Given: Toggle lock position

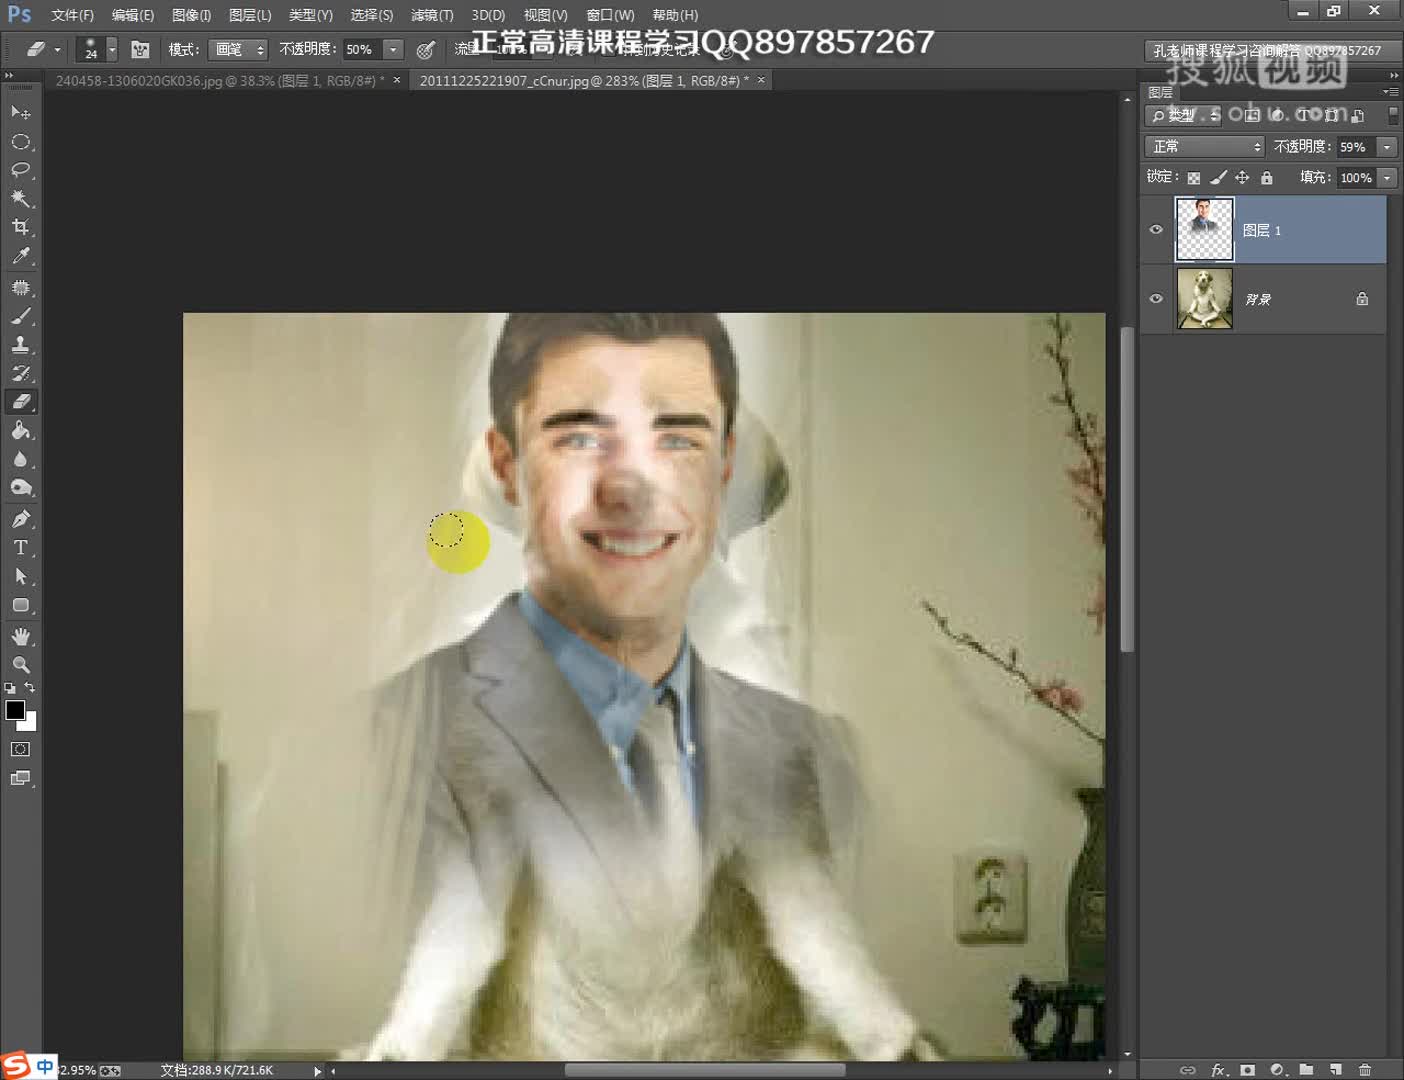Looking at the screenshot, I should [1242, 177].
